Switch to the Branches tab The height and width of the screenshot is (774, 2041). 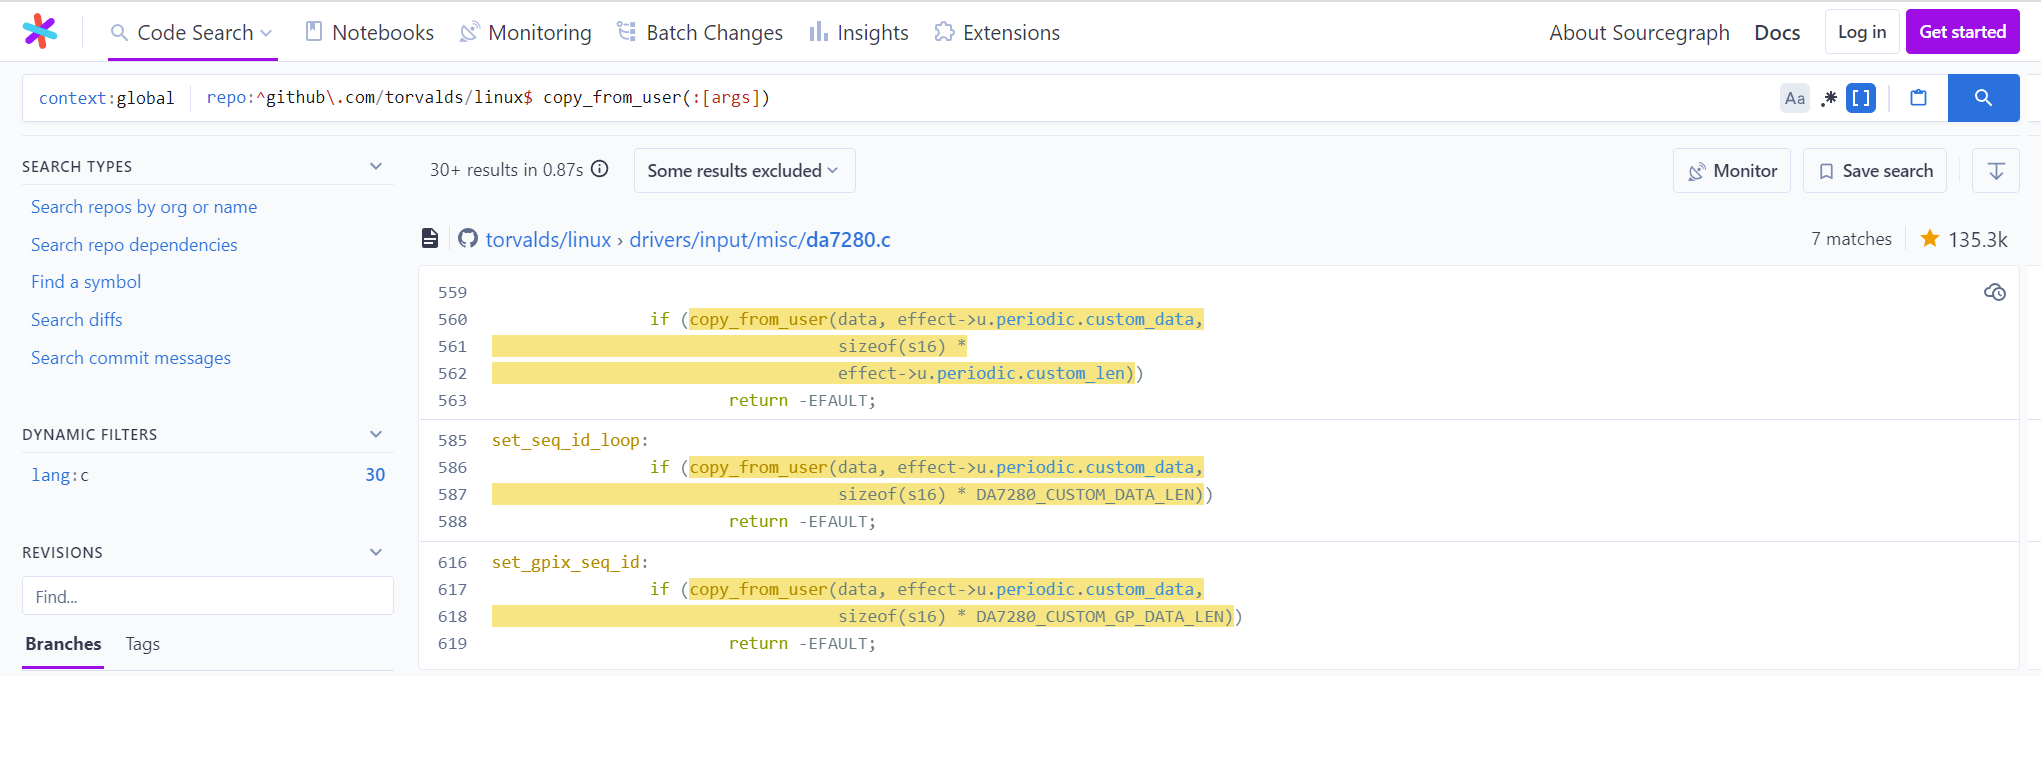pos(63,644)
